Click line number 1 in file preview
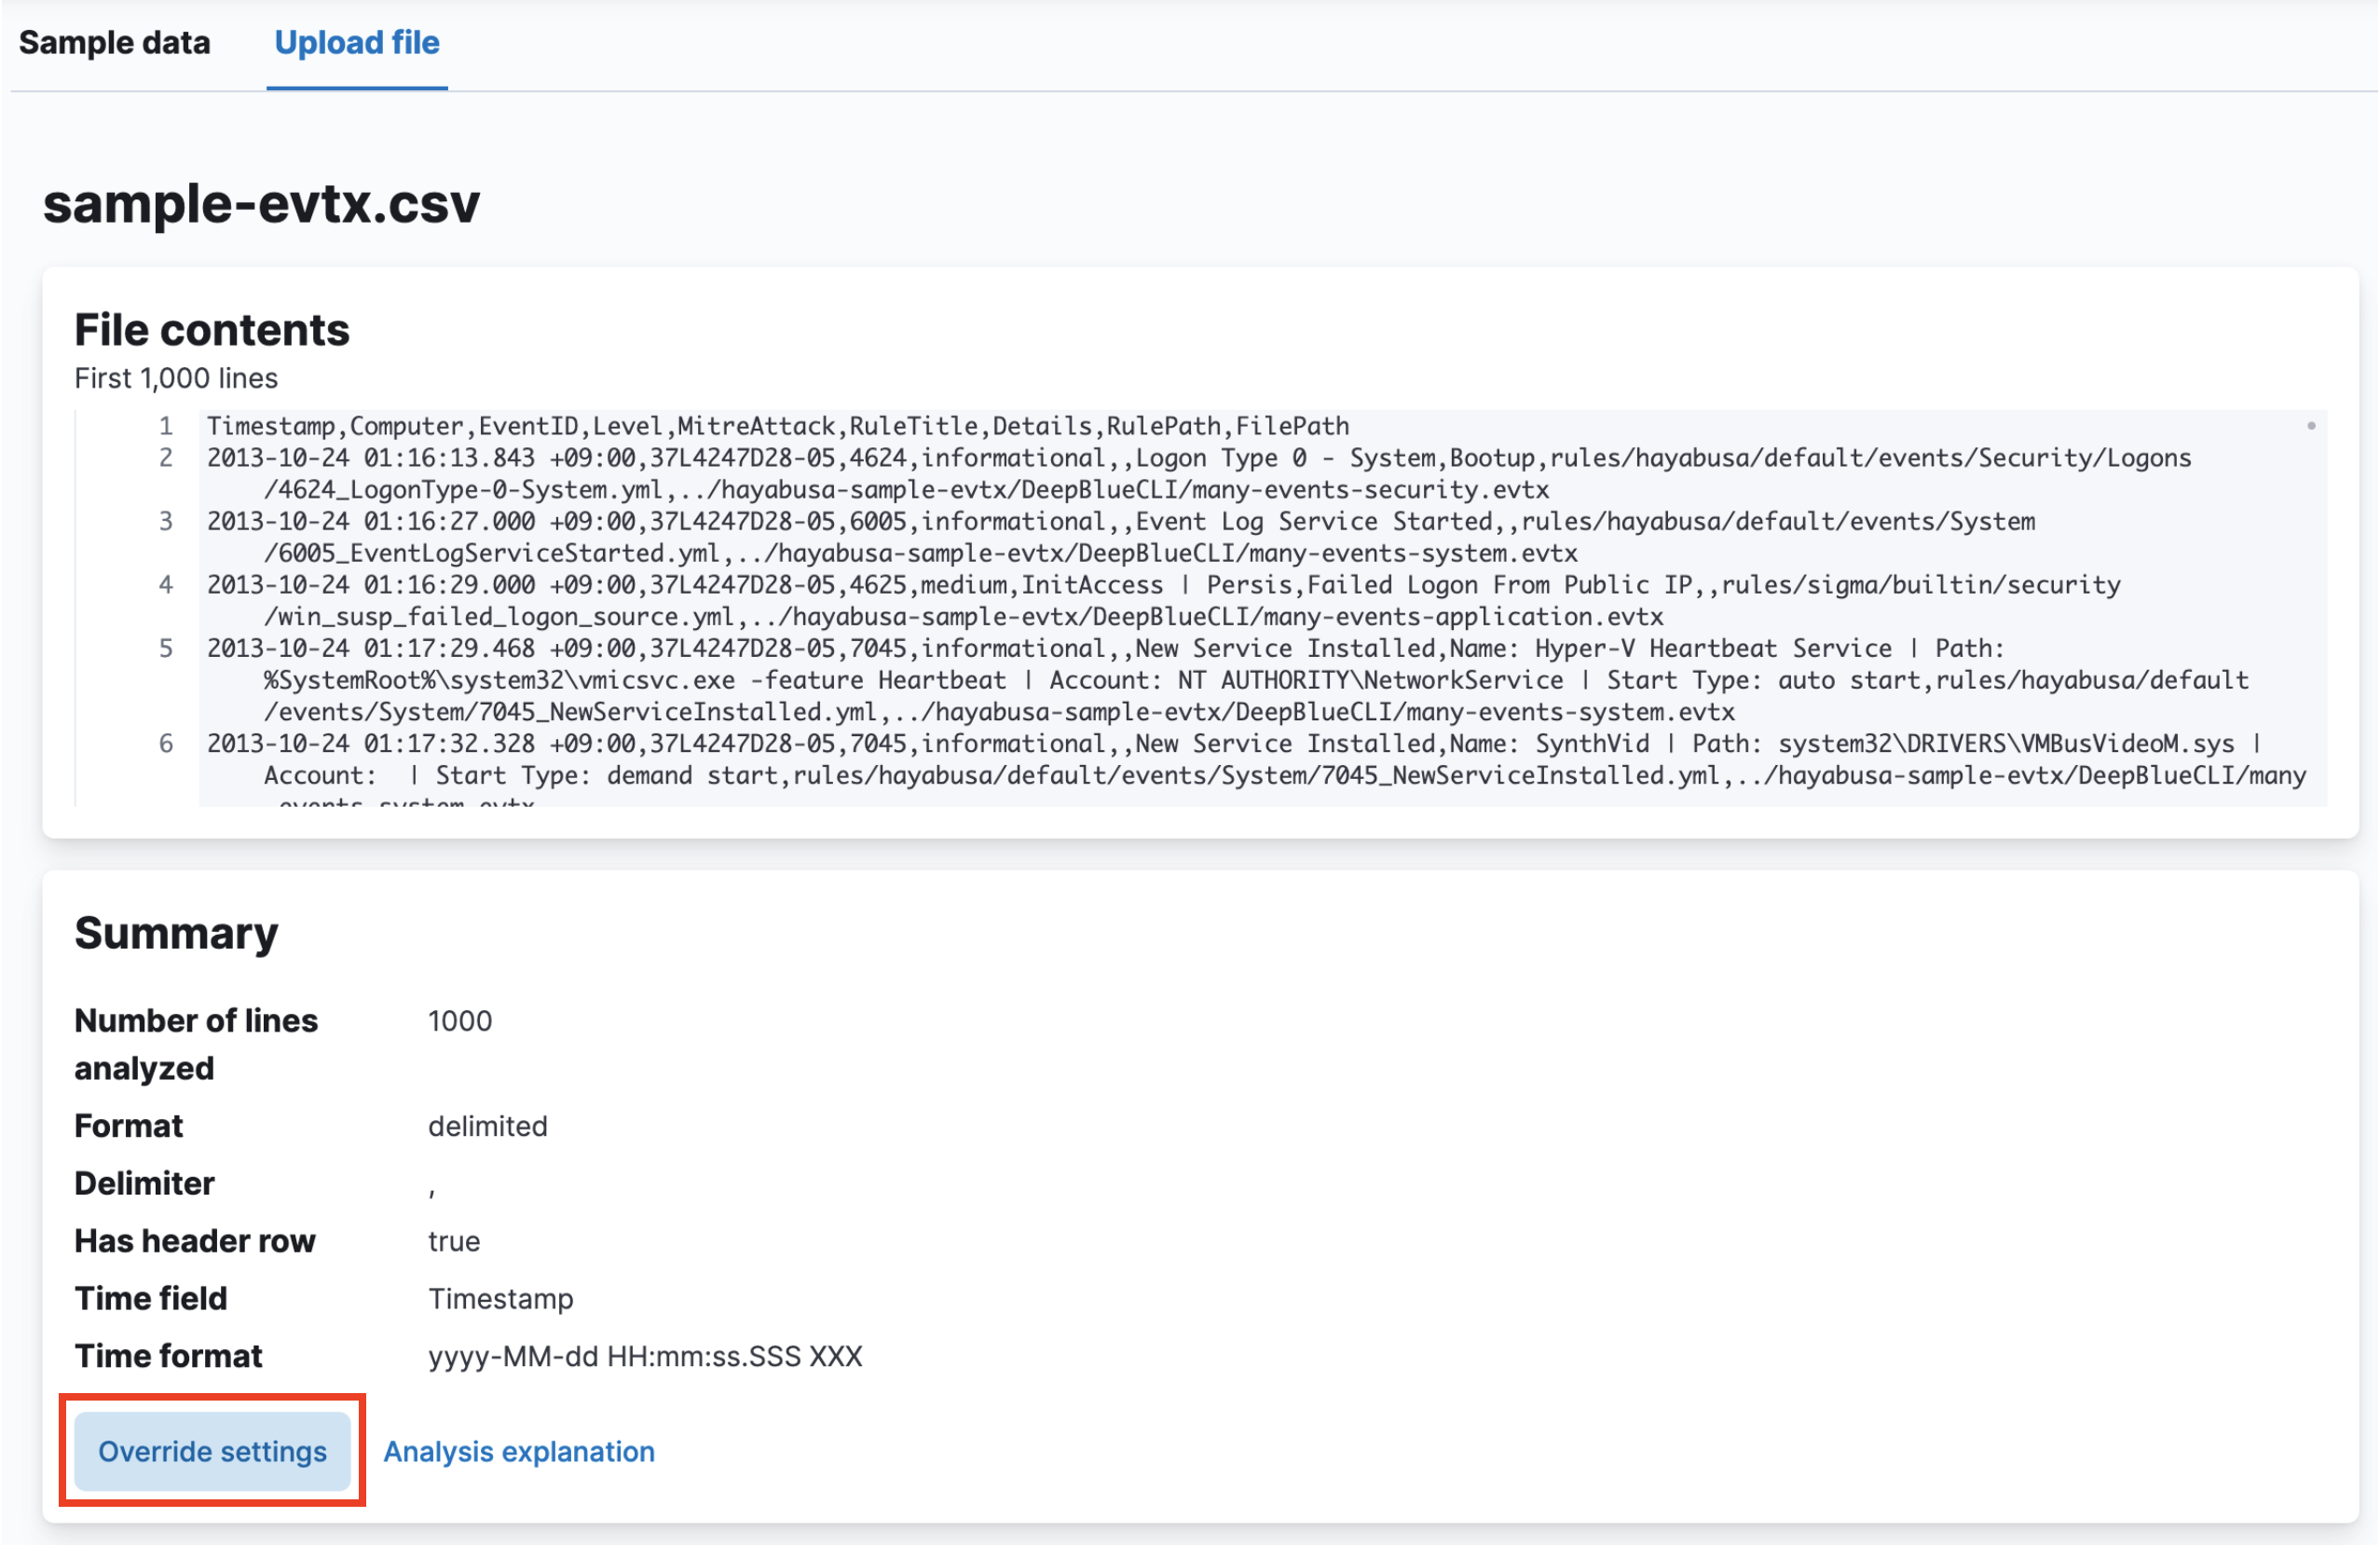 coord(166,426)
